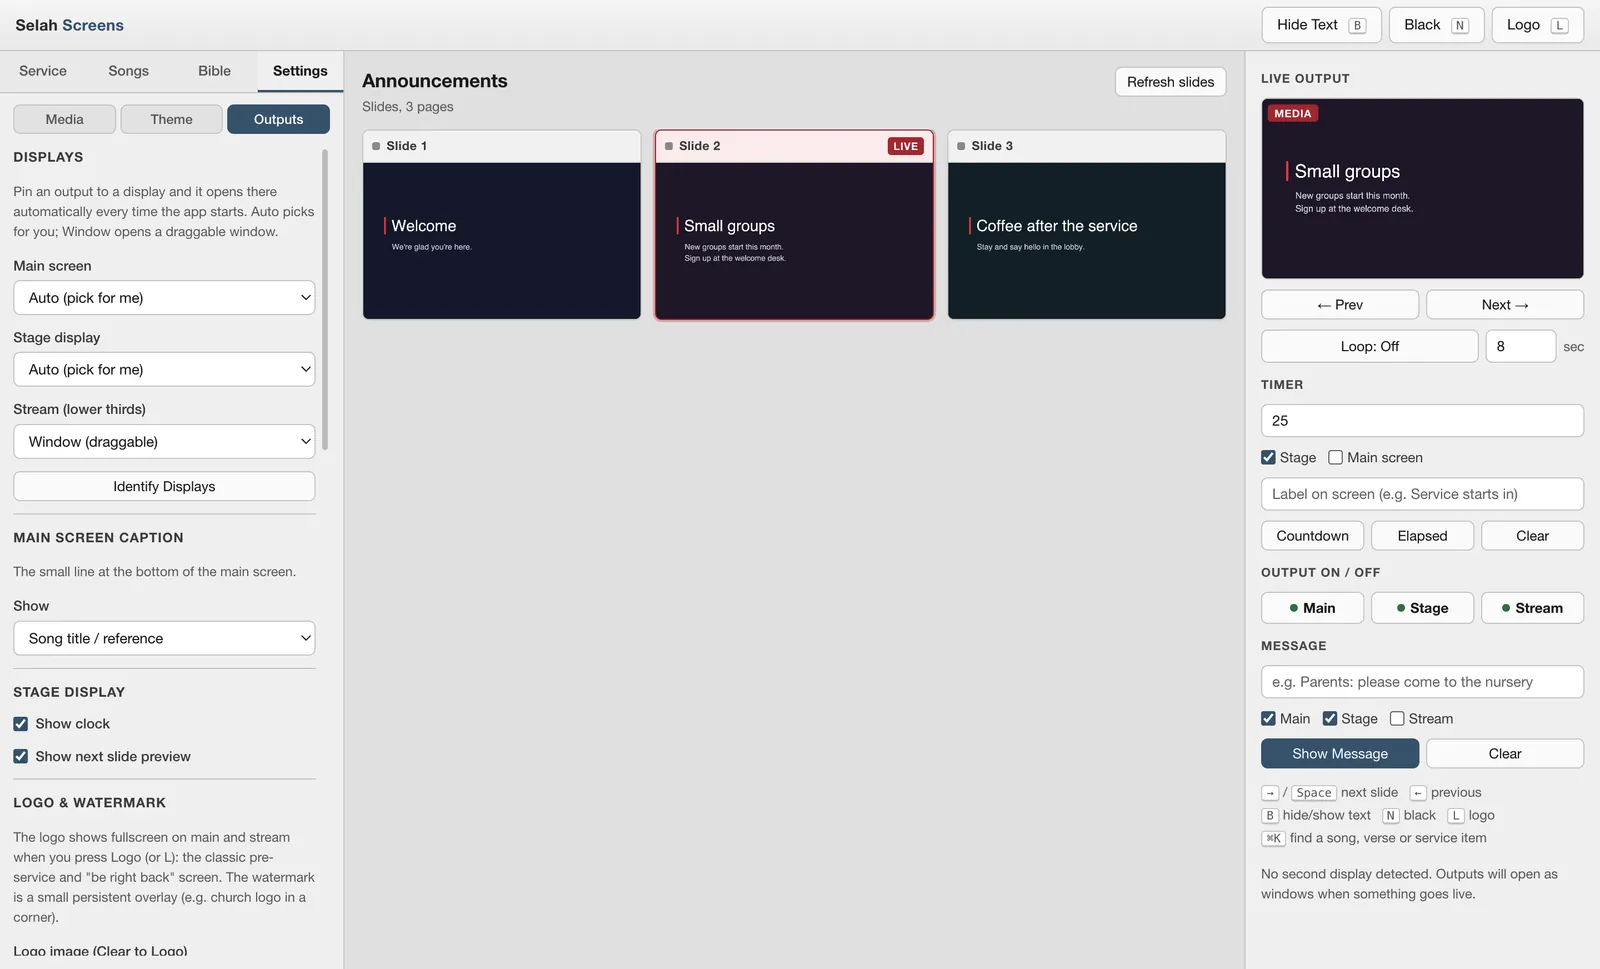Click the live output preview
The height and width of the screenshot is (969, 1600).
(1422, 188)
